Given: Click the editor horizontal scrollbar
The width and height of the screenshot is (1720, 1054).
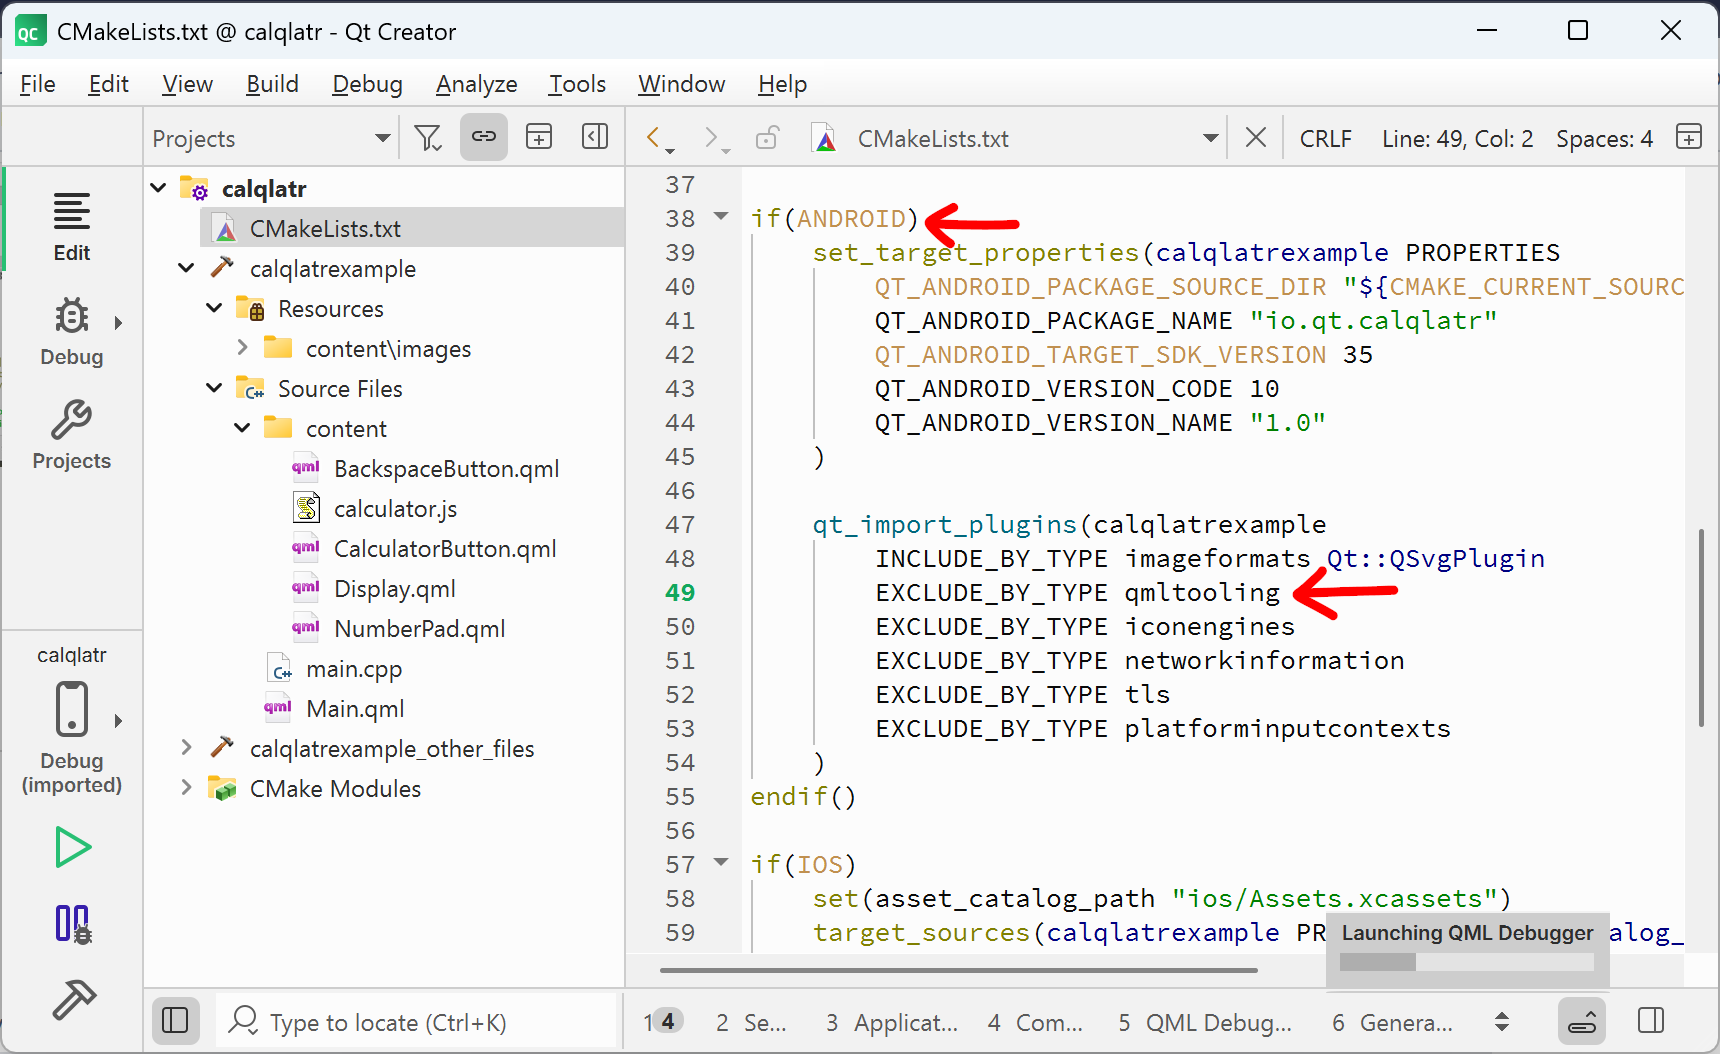Looking at the screenshot, I should tap(958, 969).
